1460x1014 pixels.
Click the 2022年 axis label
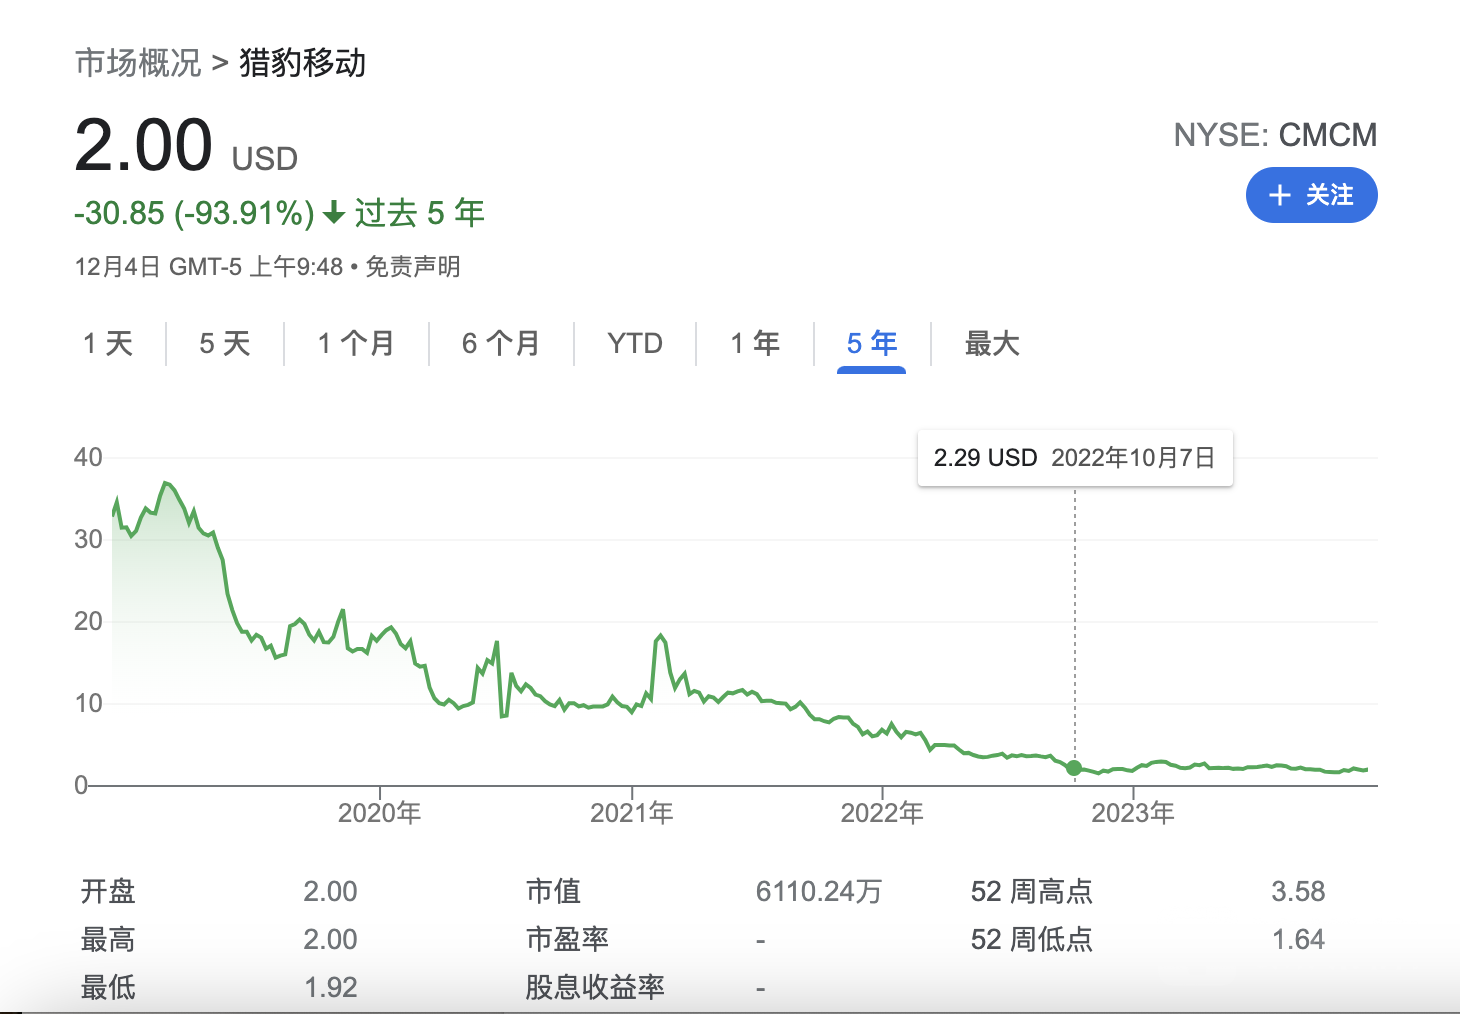(x=882, y=812)
